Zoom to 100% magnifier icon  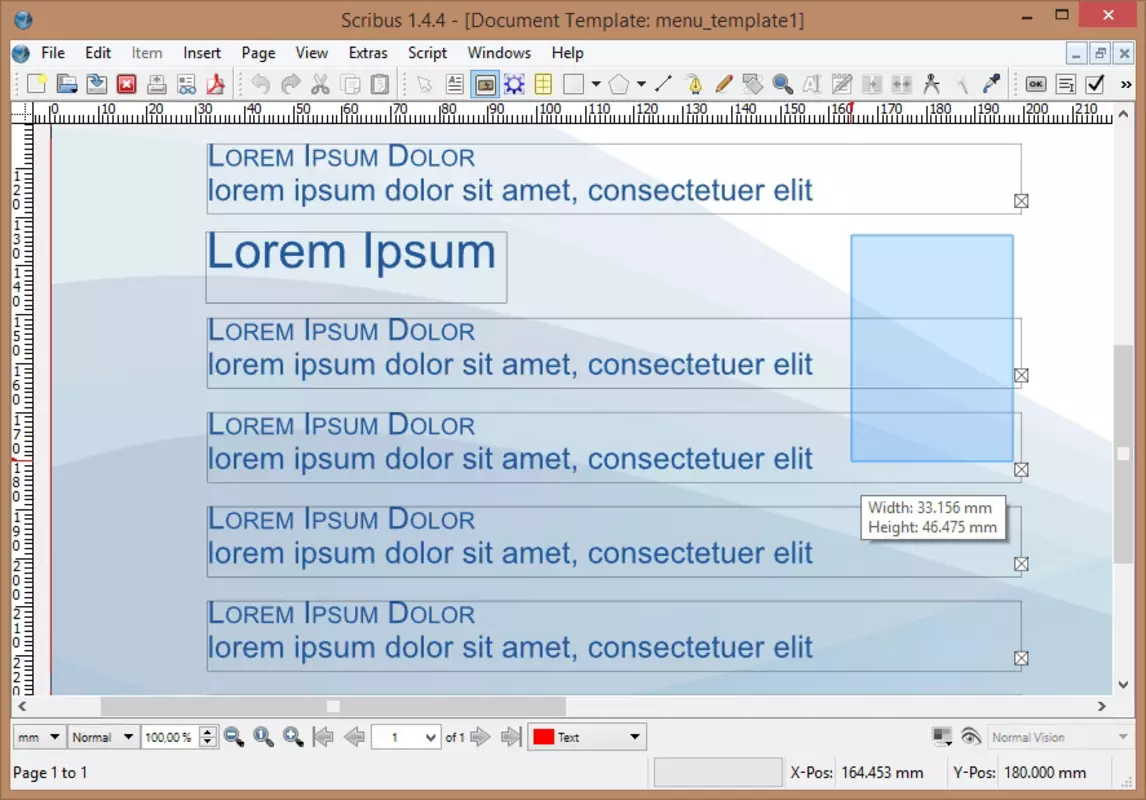click(263, 737)
